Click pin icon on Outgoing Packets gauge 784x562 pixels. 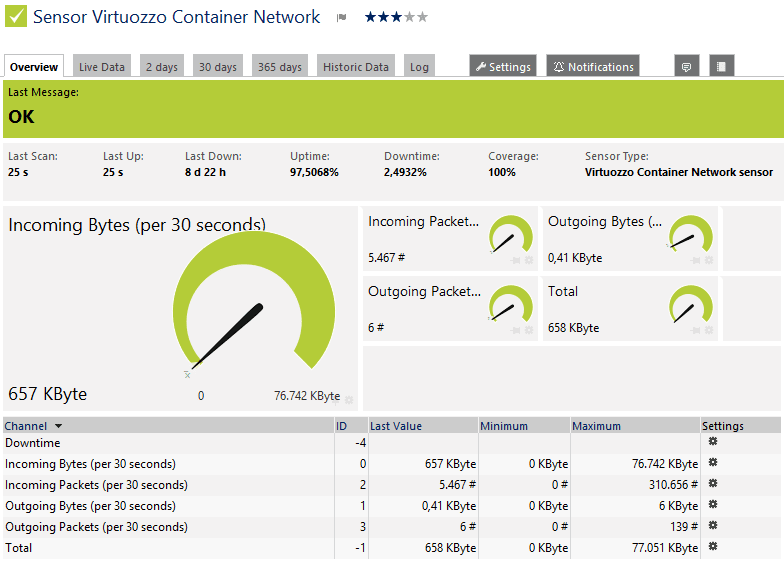(x=516, y=330)
